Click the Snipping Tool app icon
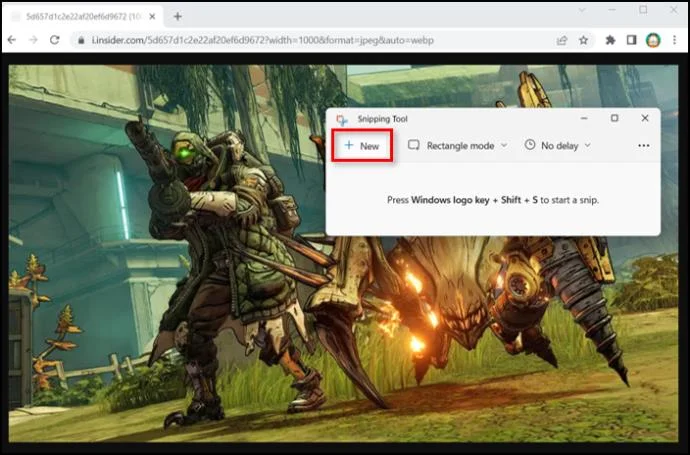The width and height of the screenshot is (690, 455). pos(342,119)
